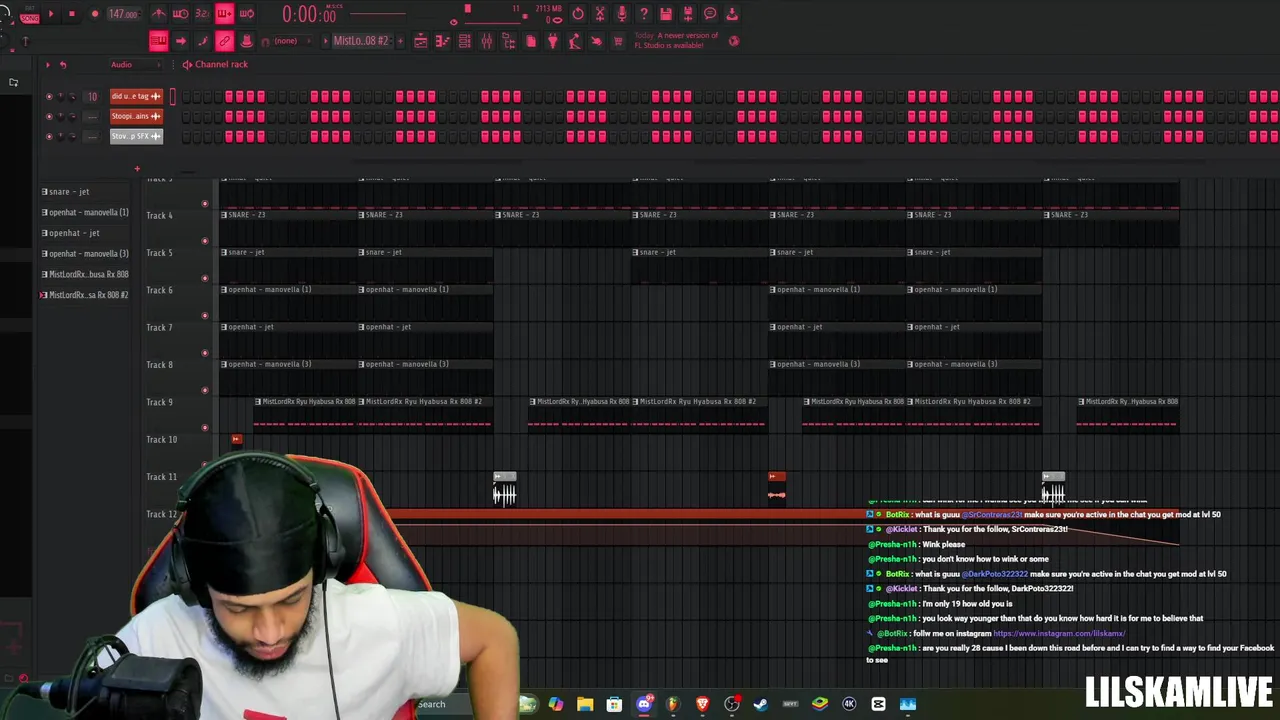
Task: Click the 147 tempo field
Action: 123,14
